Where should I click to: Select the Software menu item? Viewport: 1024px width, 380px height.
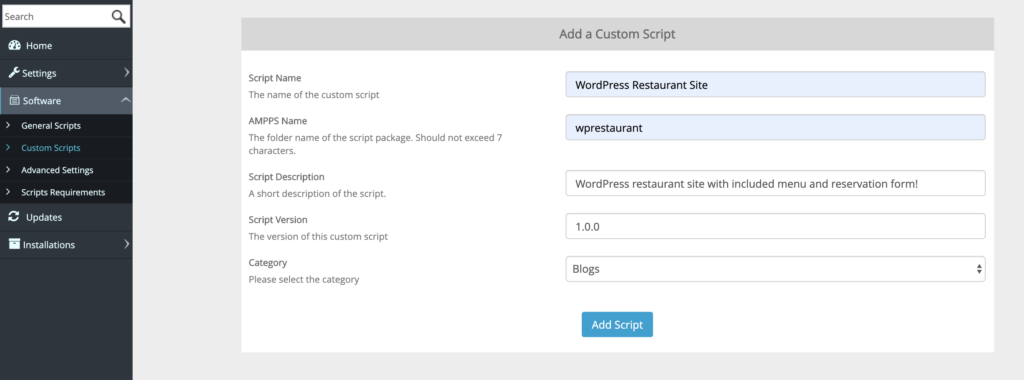coord(66,101)
